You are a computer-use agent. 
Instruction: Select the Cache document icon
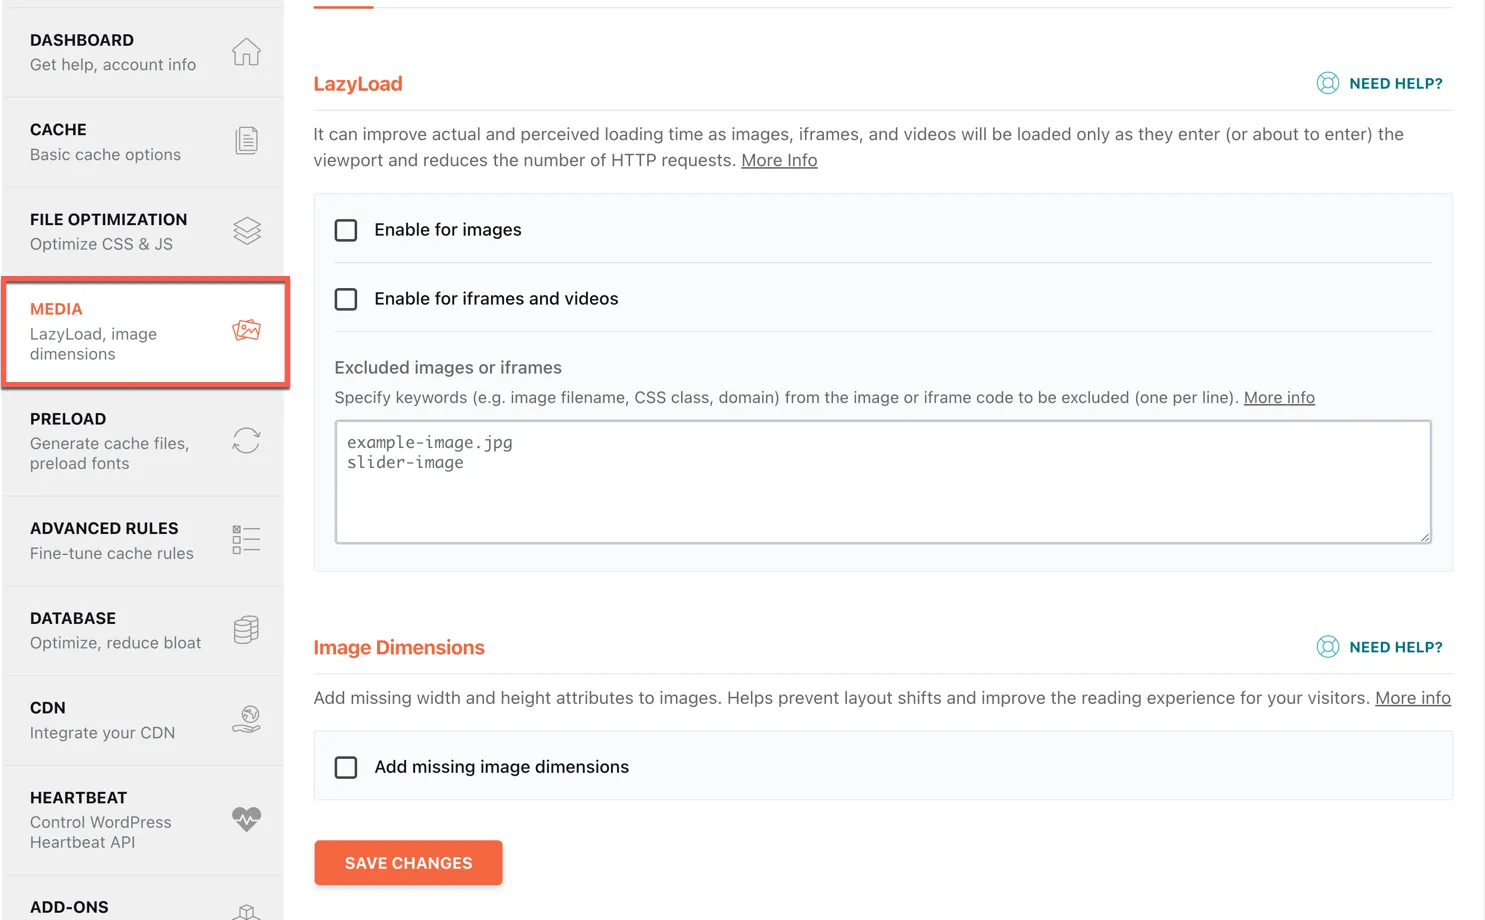(246, 141)
